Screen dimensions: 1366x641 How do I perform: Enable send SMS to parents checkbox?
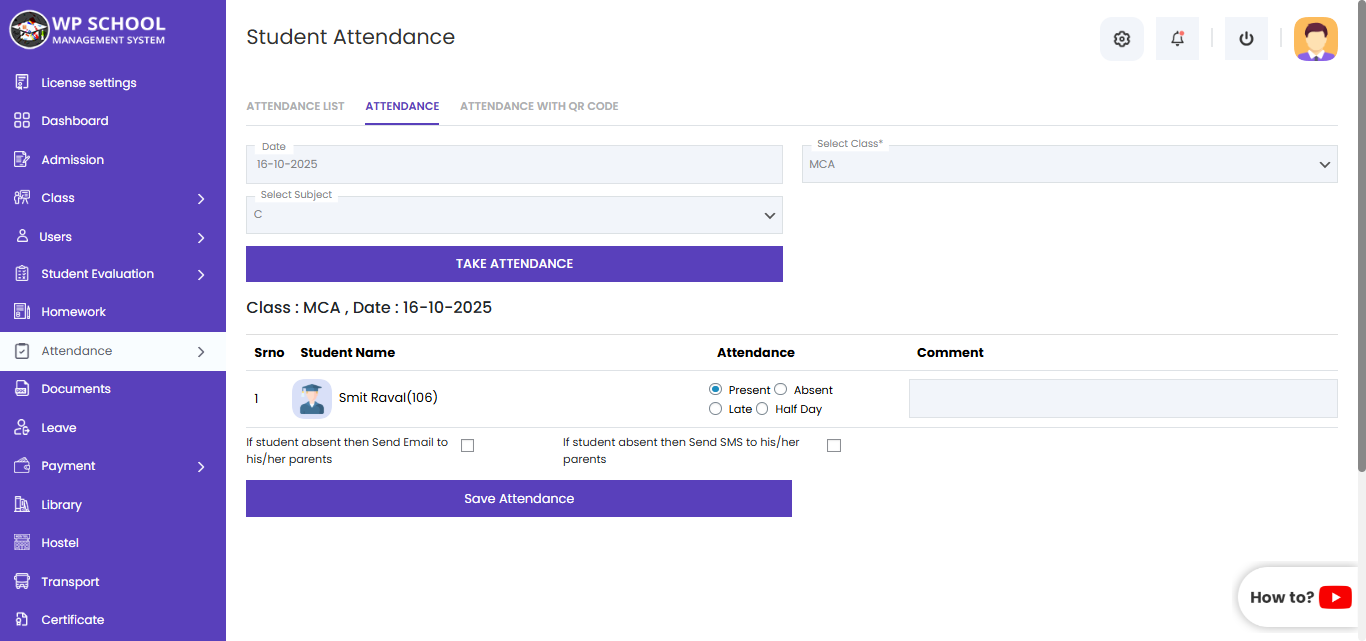tap(834, 446)
